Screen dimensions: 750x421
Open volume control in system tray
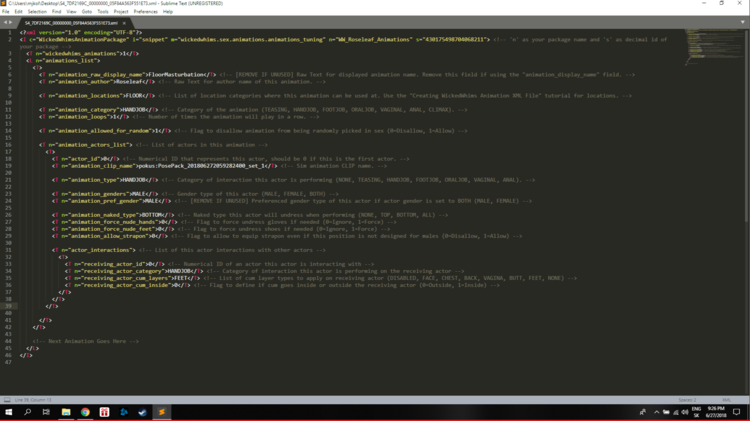685,412
